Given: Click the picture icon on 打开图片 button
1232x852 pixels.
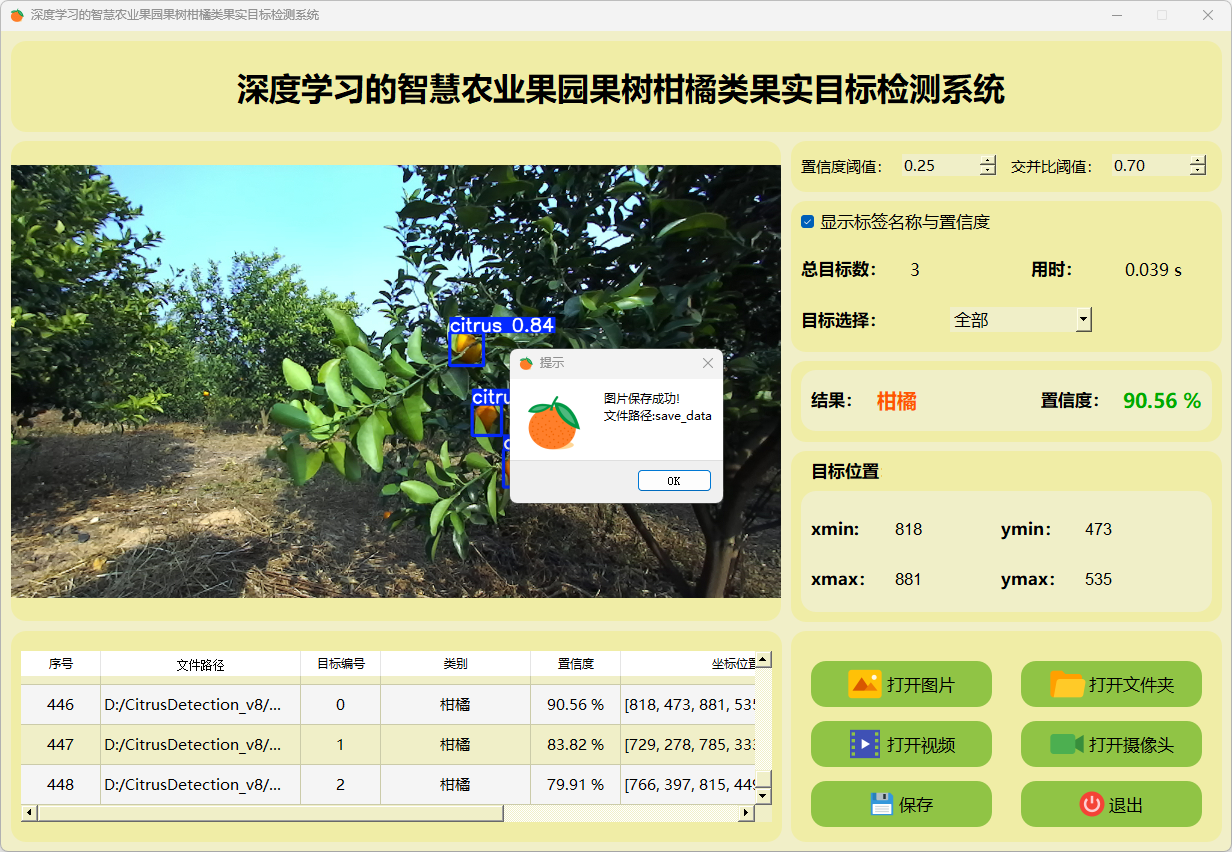Looking at the screenshot, I should 864,684.
